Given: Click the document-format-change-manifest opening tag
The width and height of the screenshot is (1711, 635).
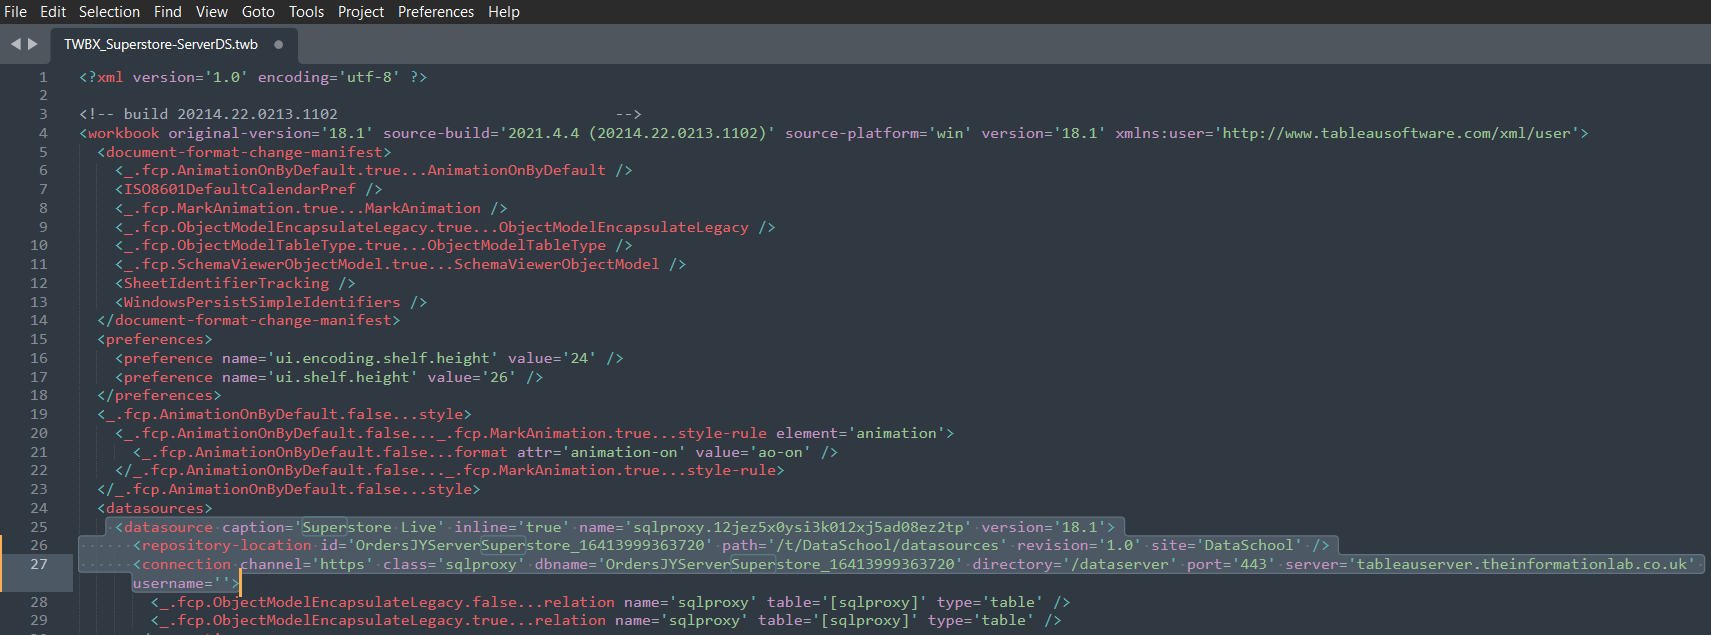Looking at the screenshot, I should click(244, 152).
